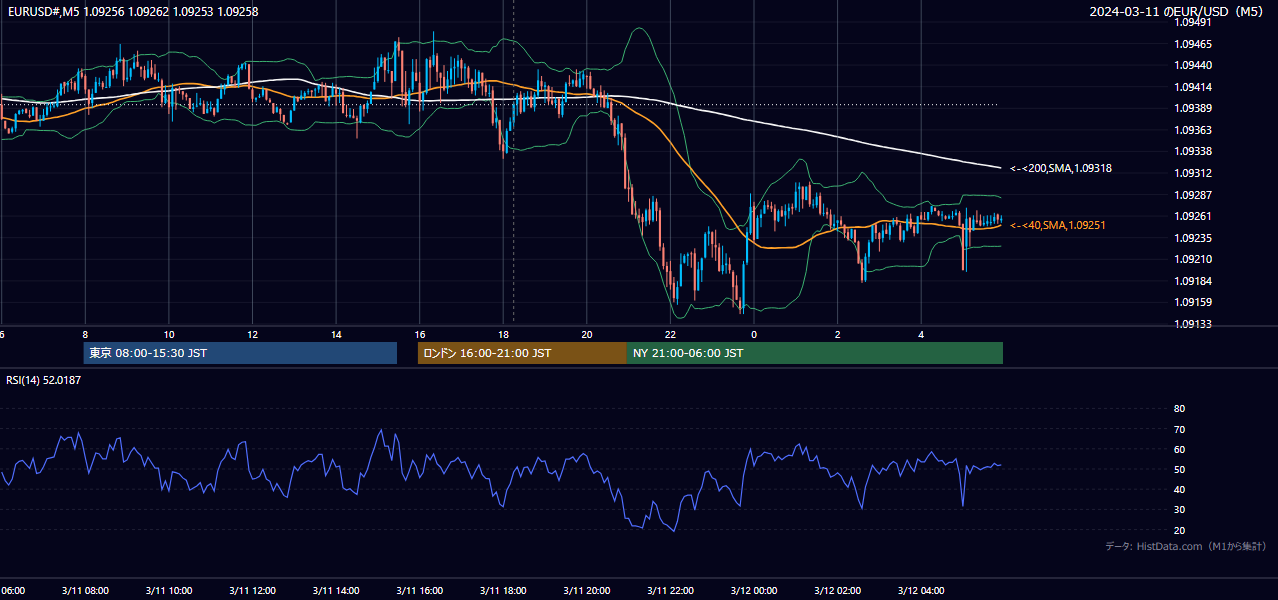Select the London 16:00-21:00 JST session bar
The image size is (1278, 600).
point(522,353)
